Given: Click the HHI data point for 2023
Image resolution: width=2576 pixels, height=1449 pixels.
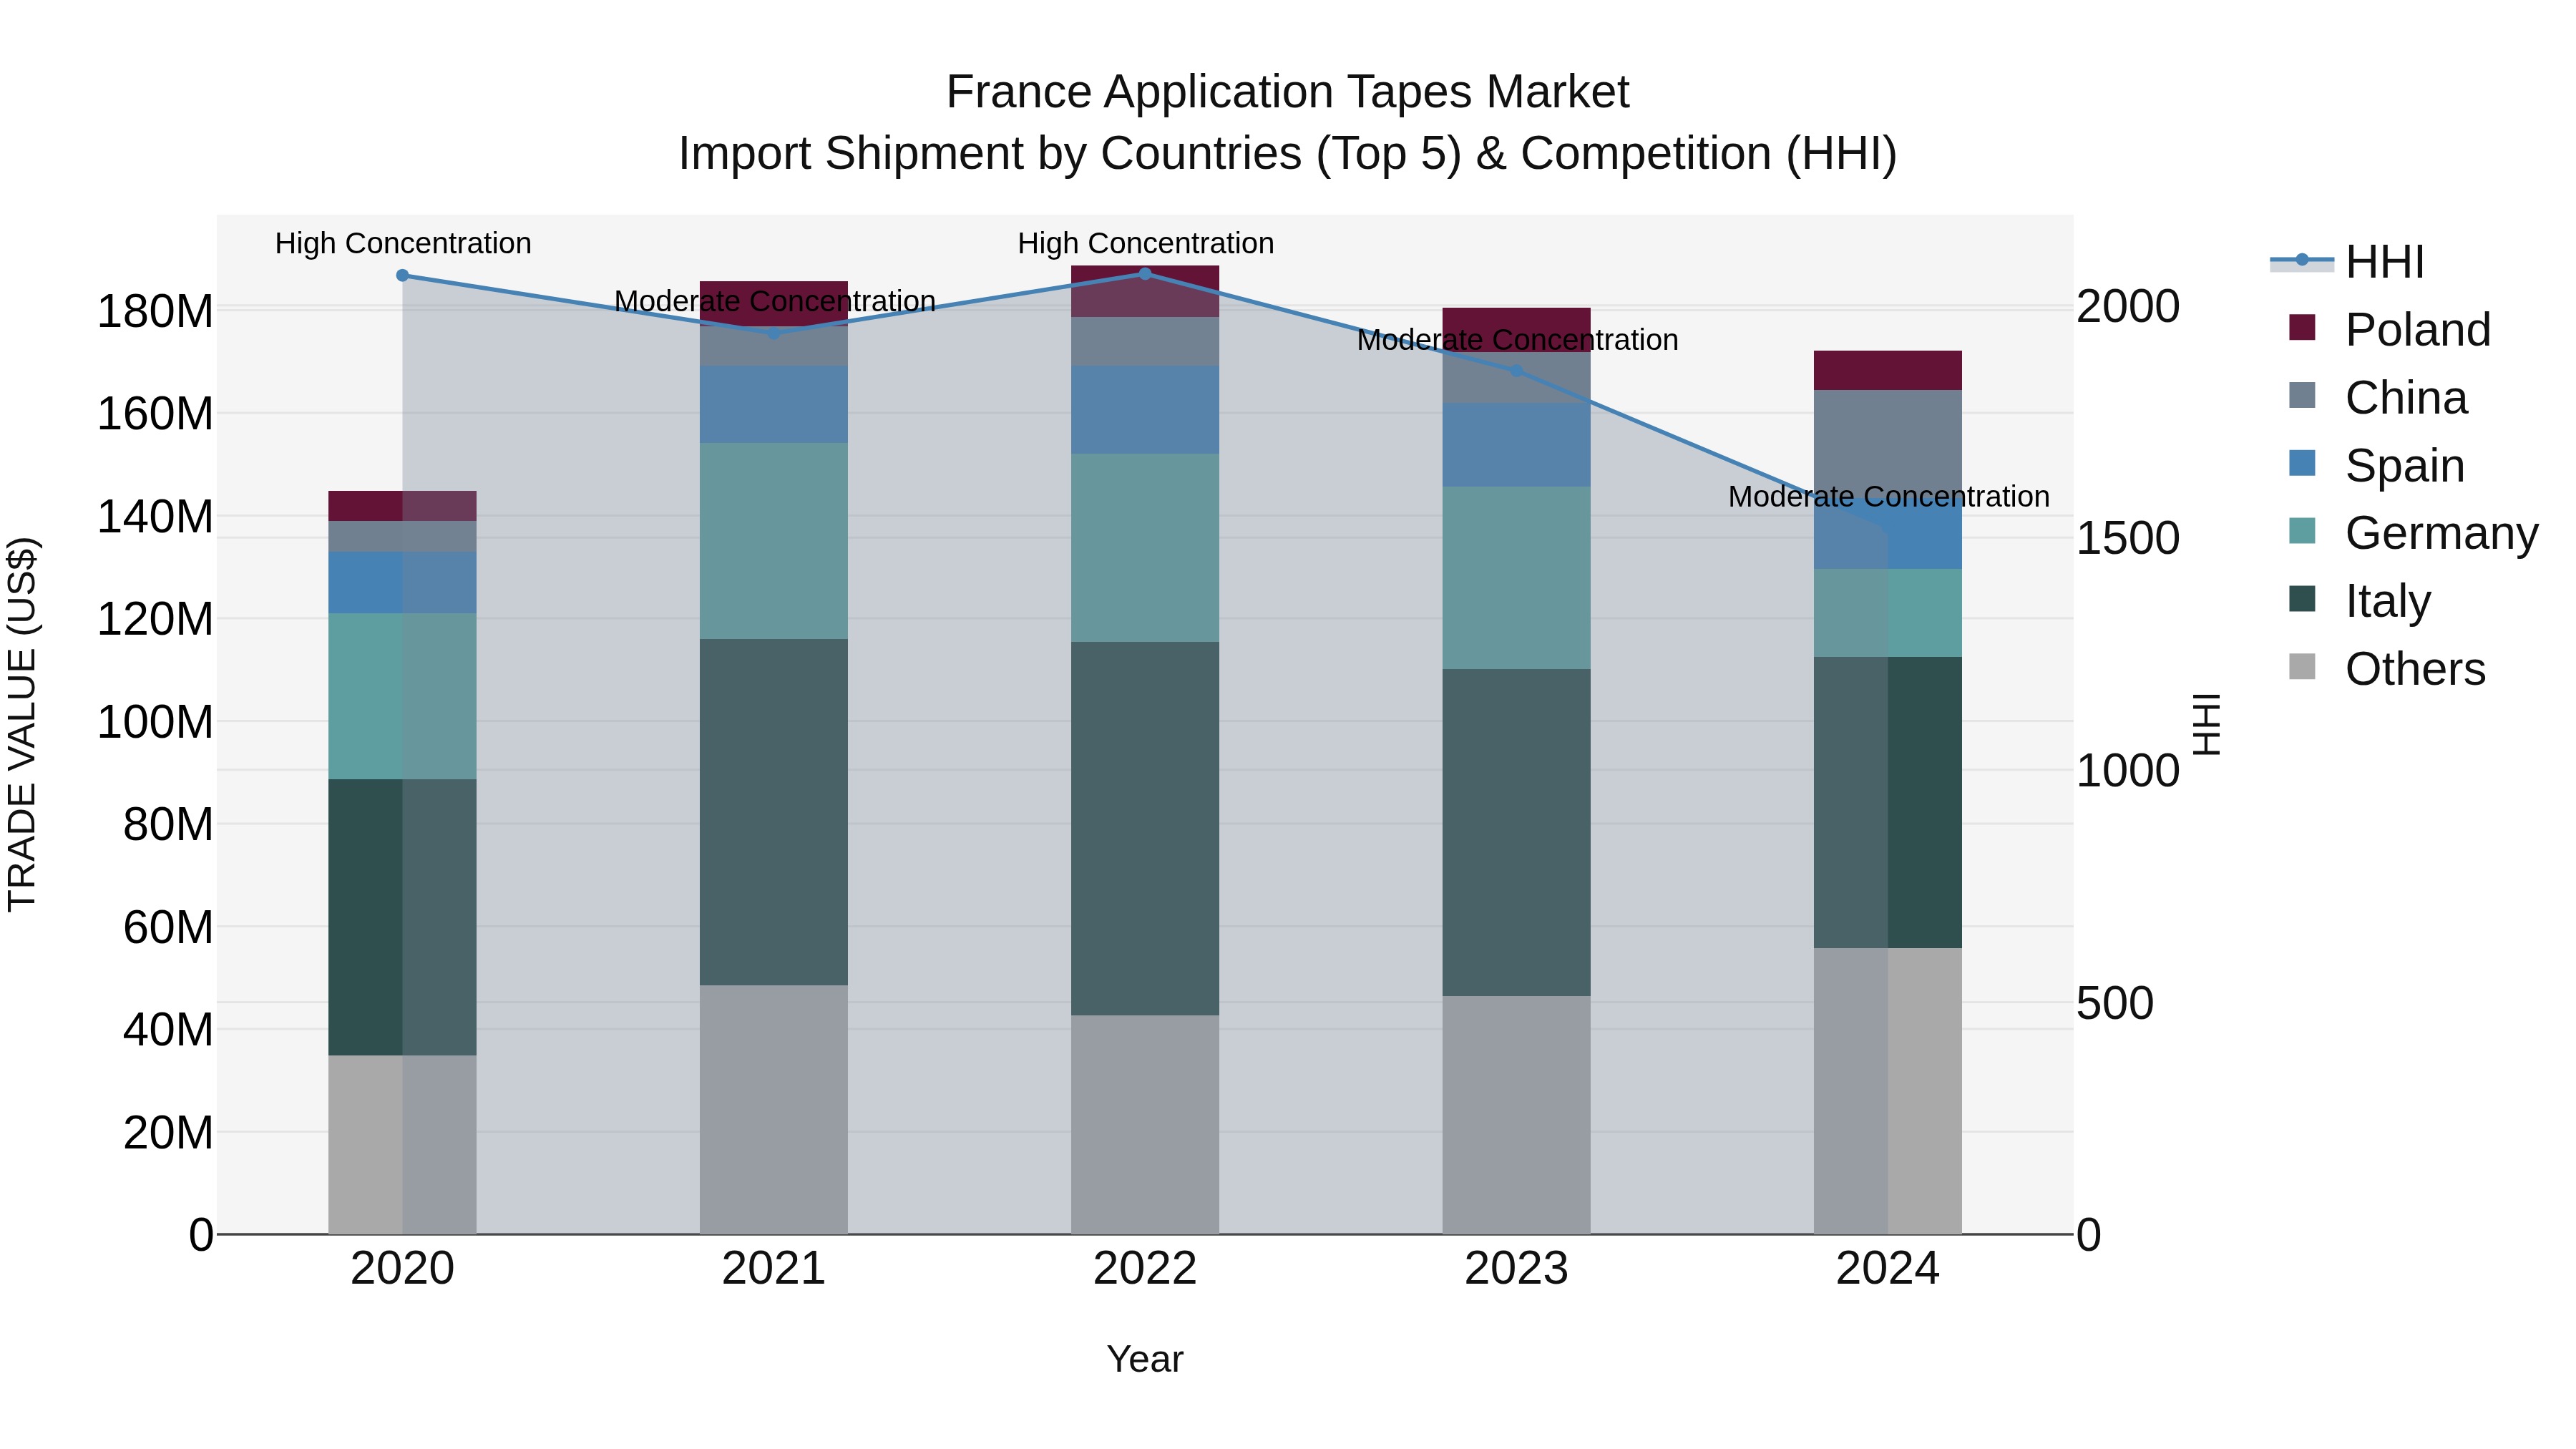Looking at the screenshot, I should tap(1516, 370).
